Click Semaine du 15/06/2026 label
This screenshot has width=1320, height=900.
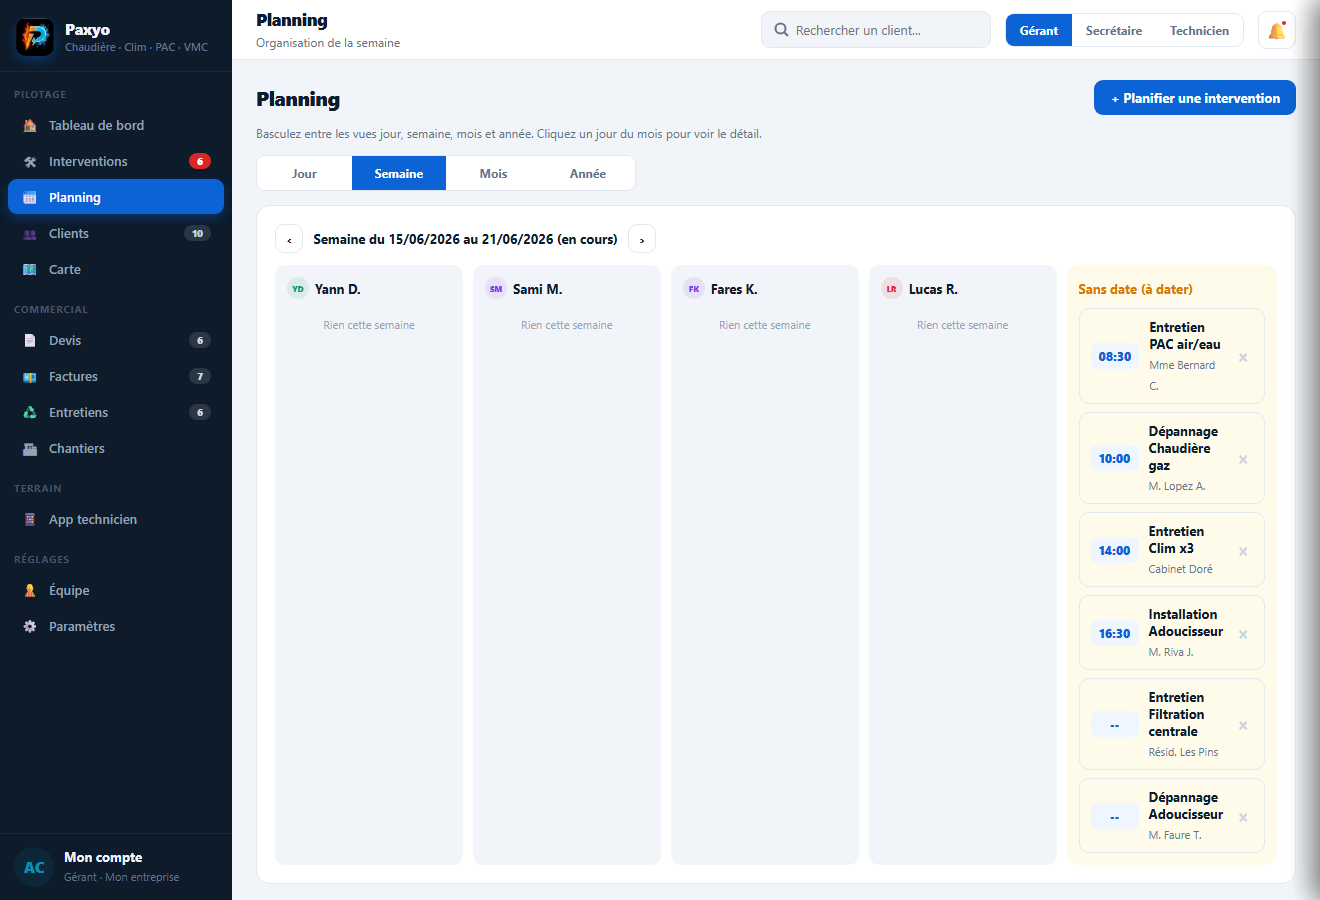[x=465, y=239]
